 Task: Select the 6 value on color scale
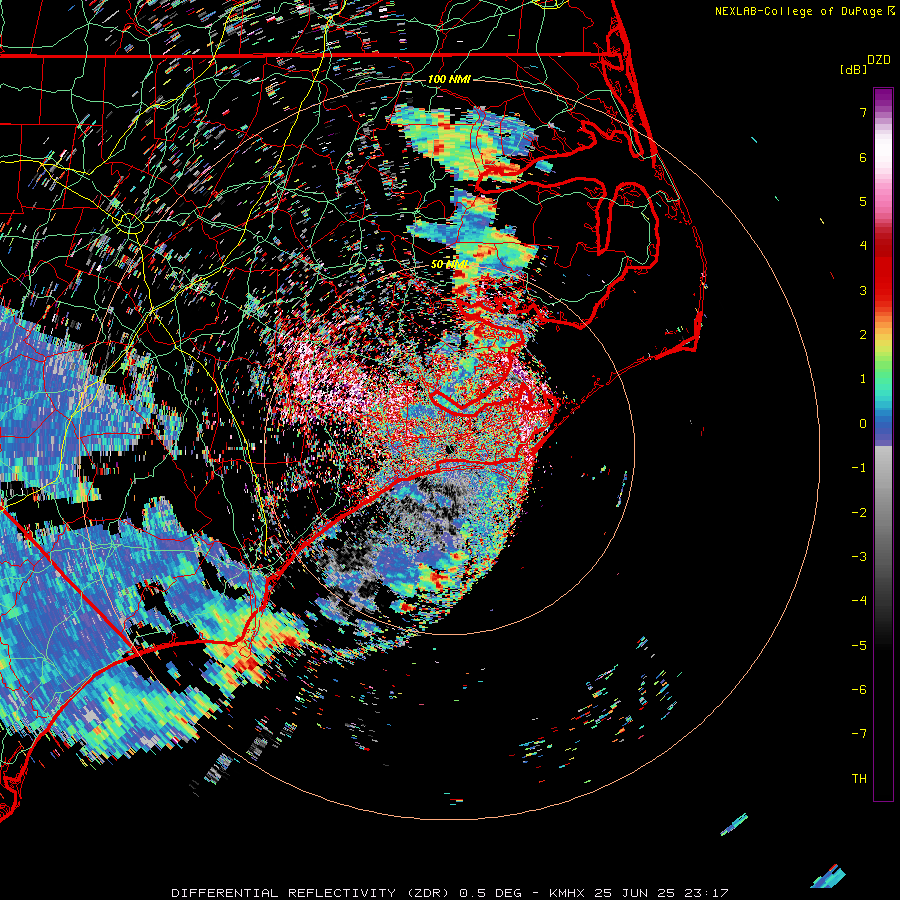pyautogui.click(x=863, y=157)
